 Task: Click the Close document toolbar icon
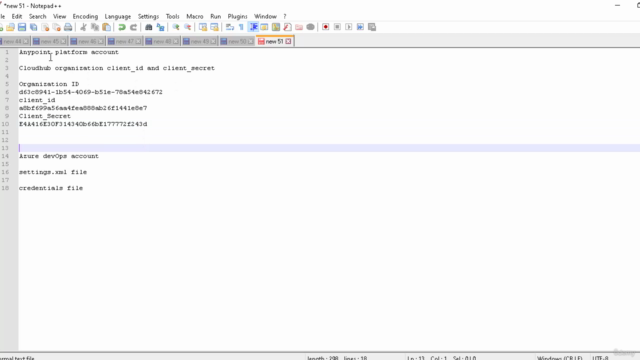tap(45, 27)
